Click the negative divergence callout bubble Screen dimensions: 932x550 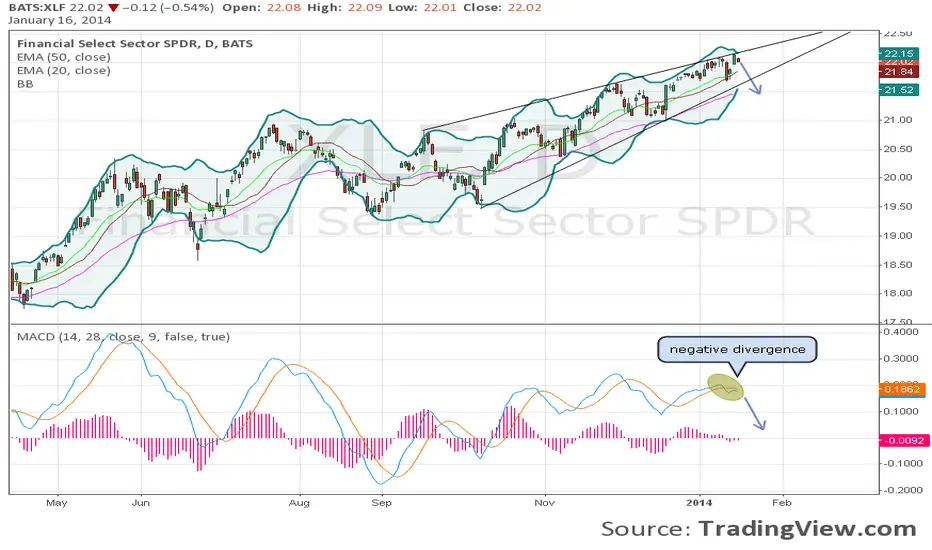coord(737,350)
